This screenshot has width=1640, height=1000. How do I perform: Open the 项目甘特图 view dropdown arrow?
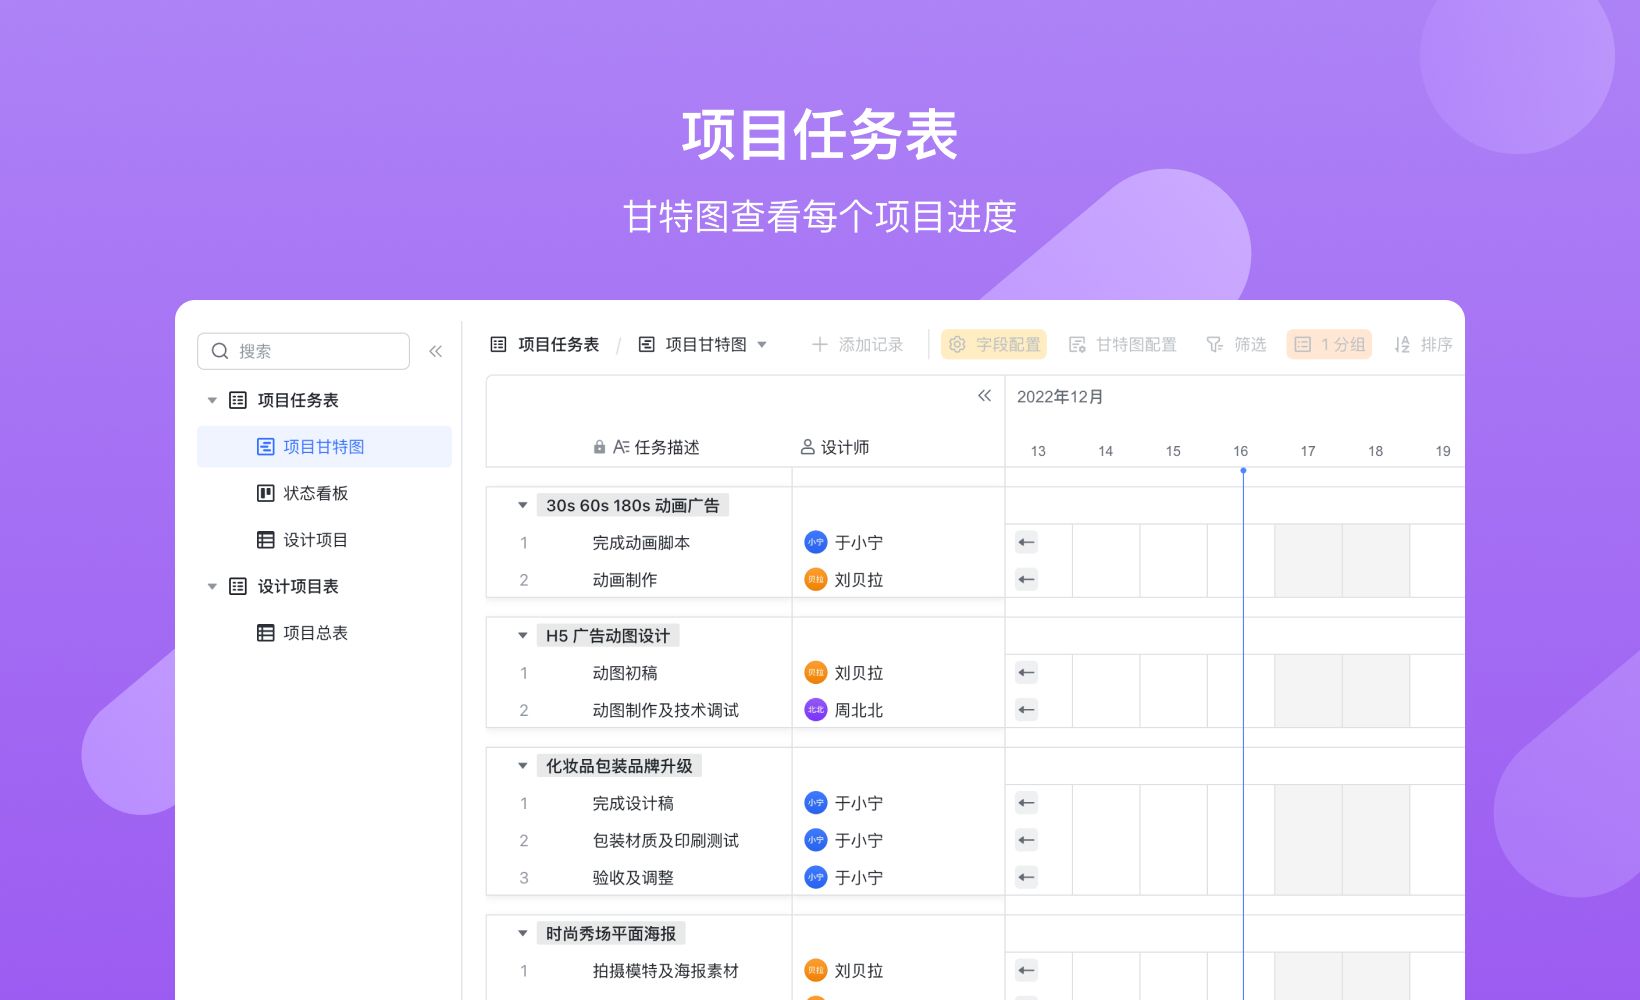point(762,345)
